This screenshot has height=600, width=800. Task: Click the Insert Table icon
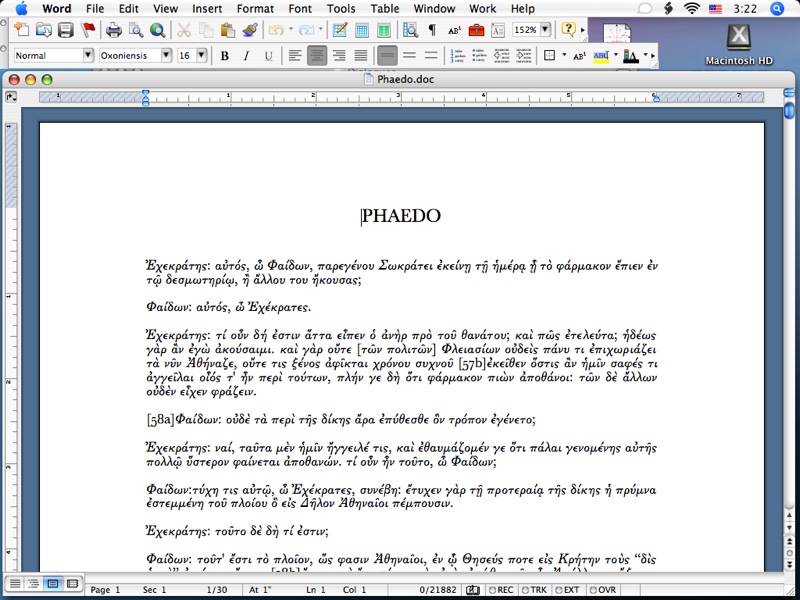point(362,30)
